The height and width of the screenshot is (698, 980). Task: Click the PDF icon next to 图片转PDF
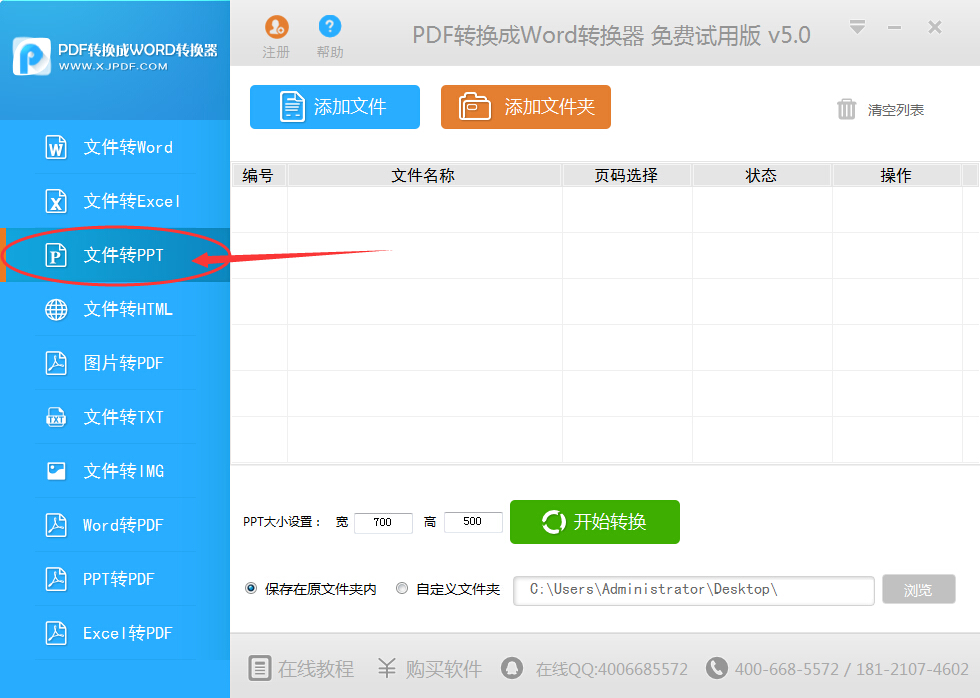pyautogui.click(x=56, y=363)
